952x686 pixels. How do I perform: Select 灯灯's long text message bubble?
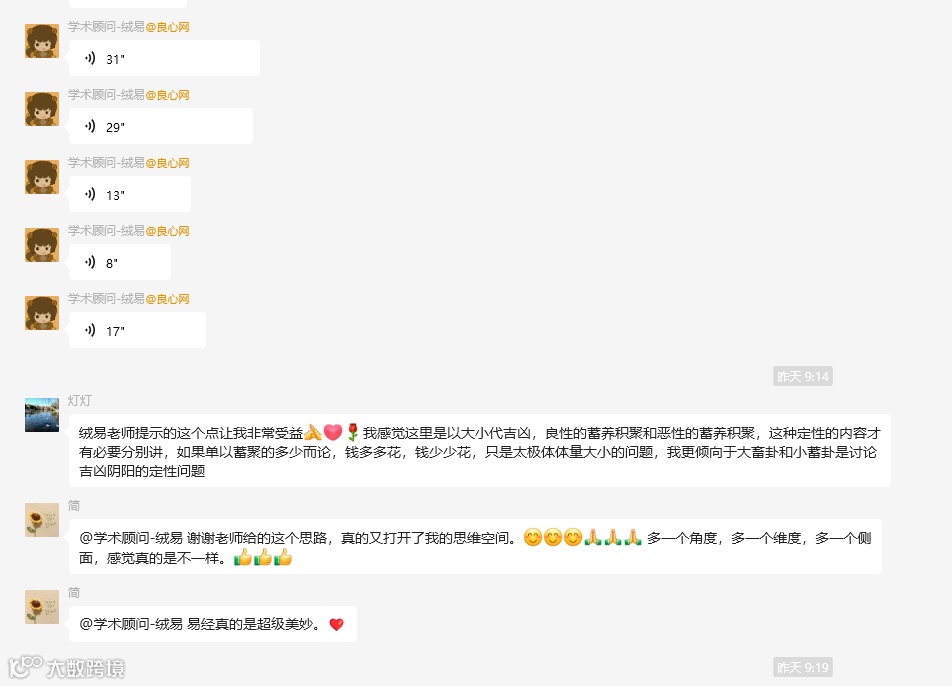[480, 451]
